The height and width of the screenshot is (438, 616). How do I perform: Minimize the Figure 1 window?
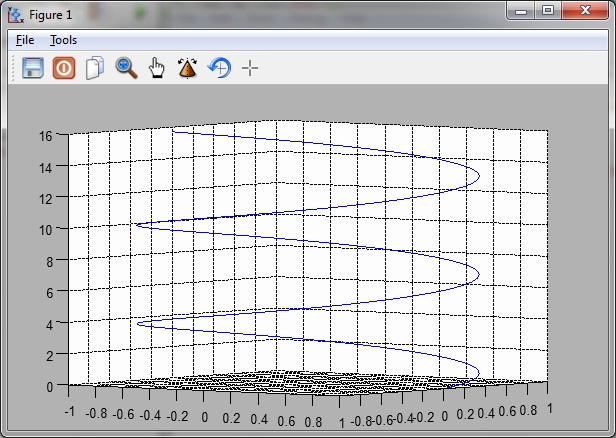[521, 10]
